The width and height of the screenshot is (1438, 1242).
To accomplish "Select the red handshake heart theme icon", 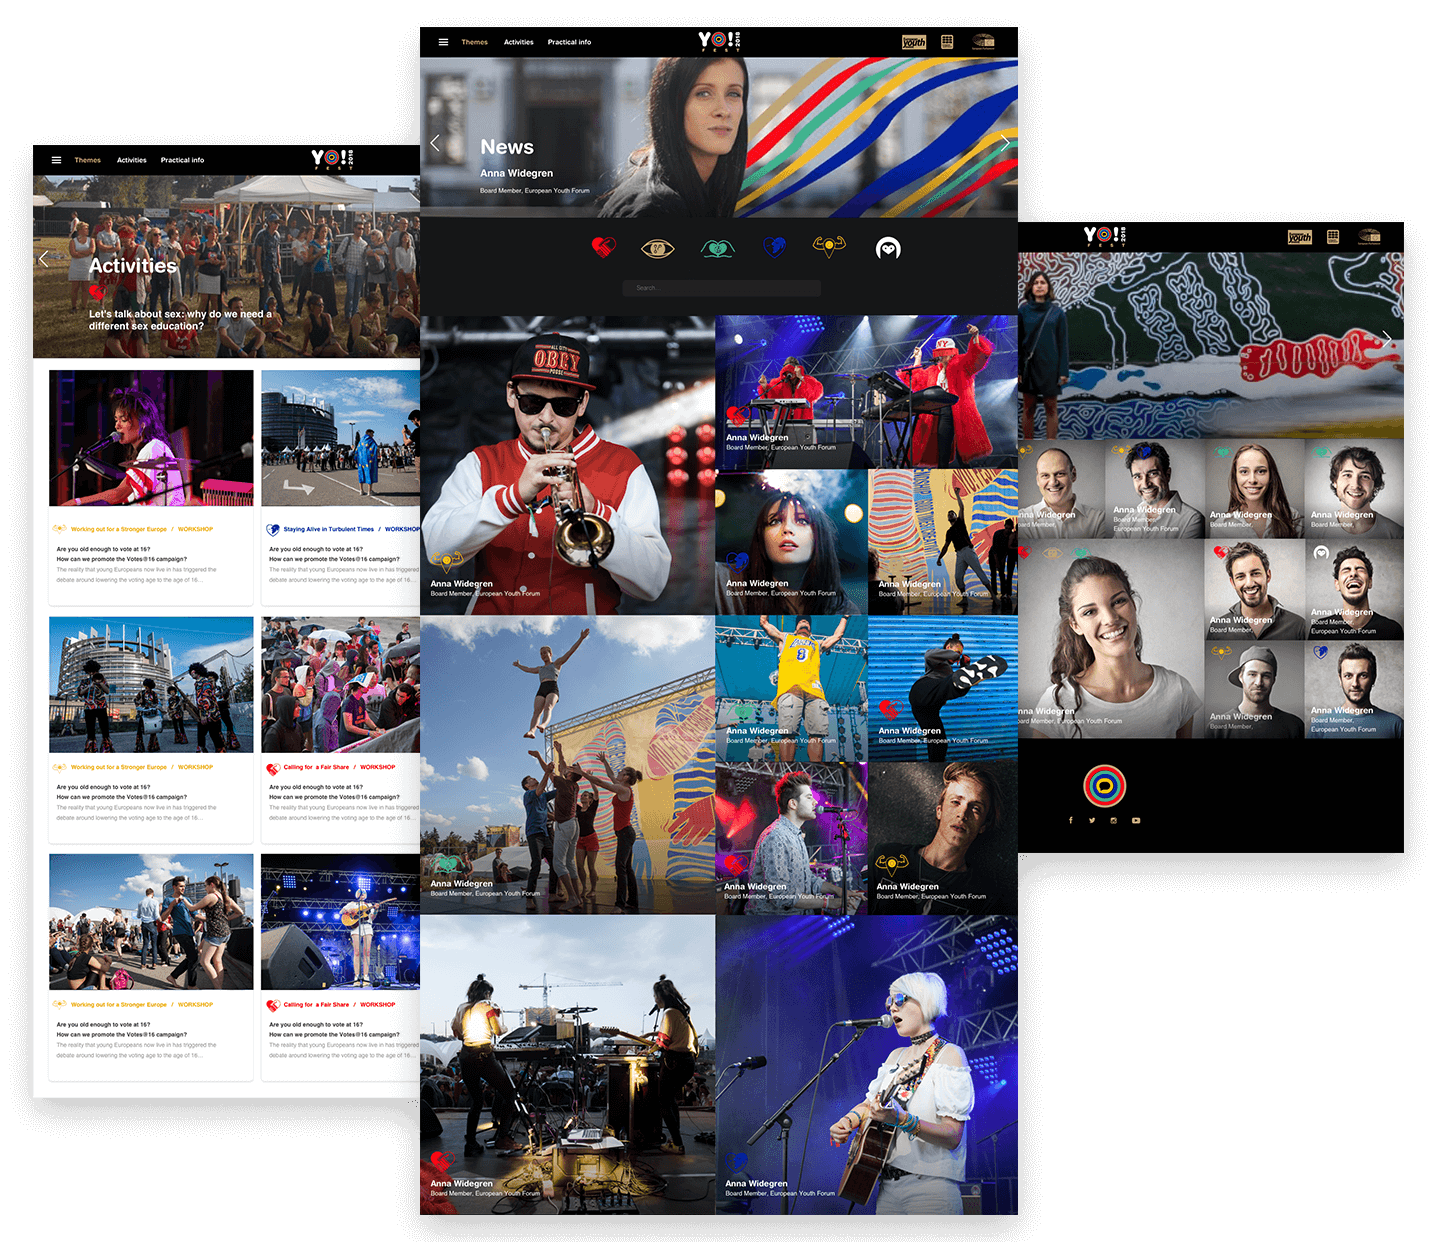I will (603, 247).
